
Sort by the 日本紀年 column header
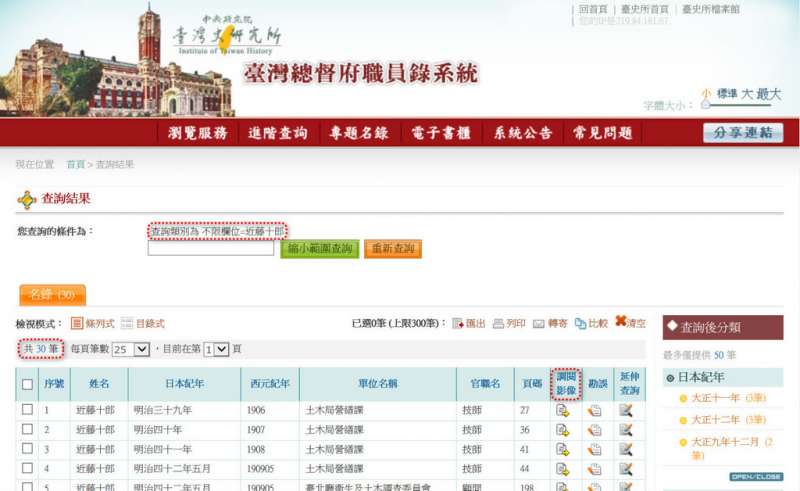(x=184, y=384)
